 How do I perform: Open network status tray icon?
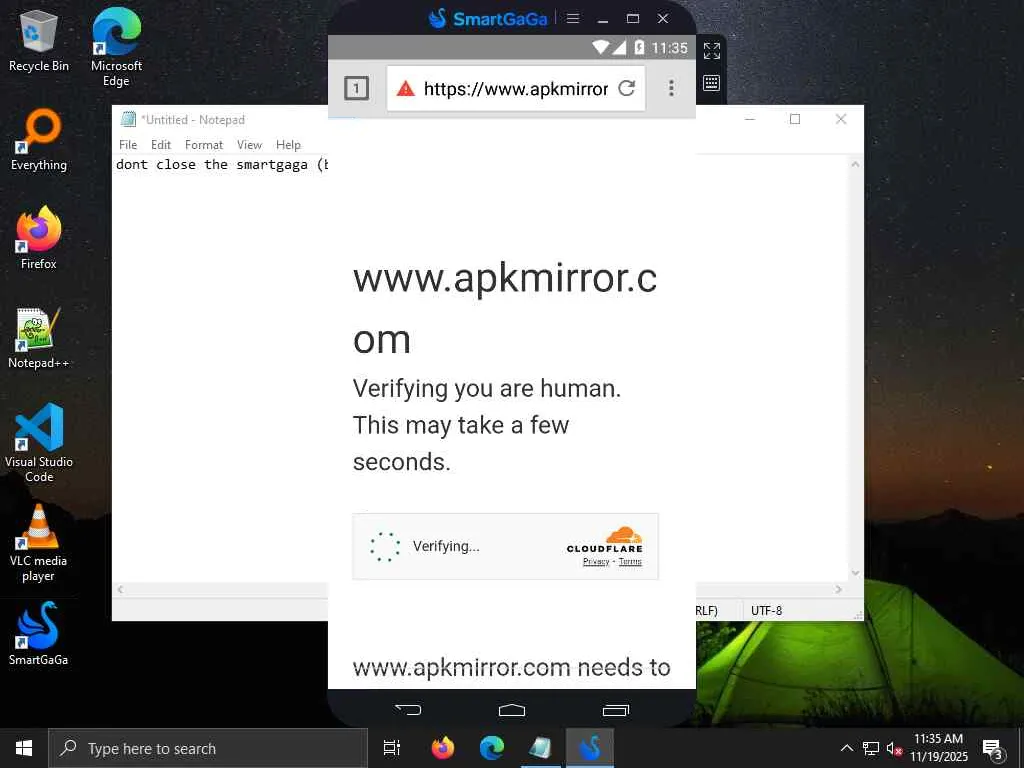click(x=871, y=748)
